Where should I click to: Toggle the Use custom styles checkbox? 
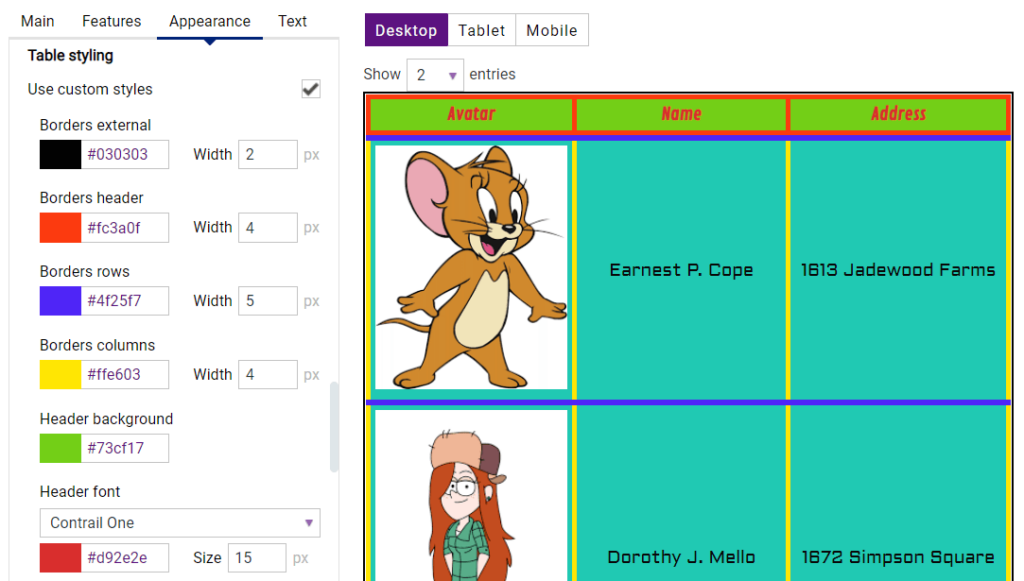coord(311,89)
